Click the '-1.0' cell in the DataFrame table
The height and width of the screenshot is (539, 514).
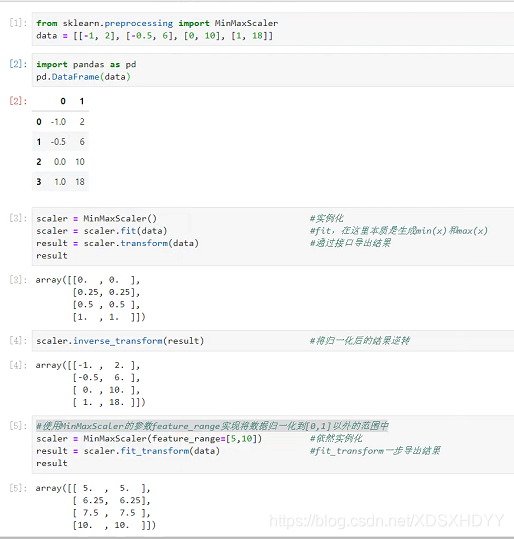58,122
